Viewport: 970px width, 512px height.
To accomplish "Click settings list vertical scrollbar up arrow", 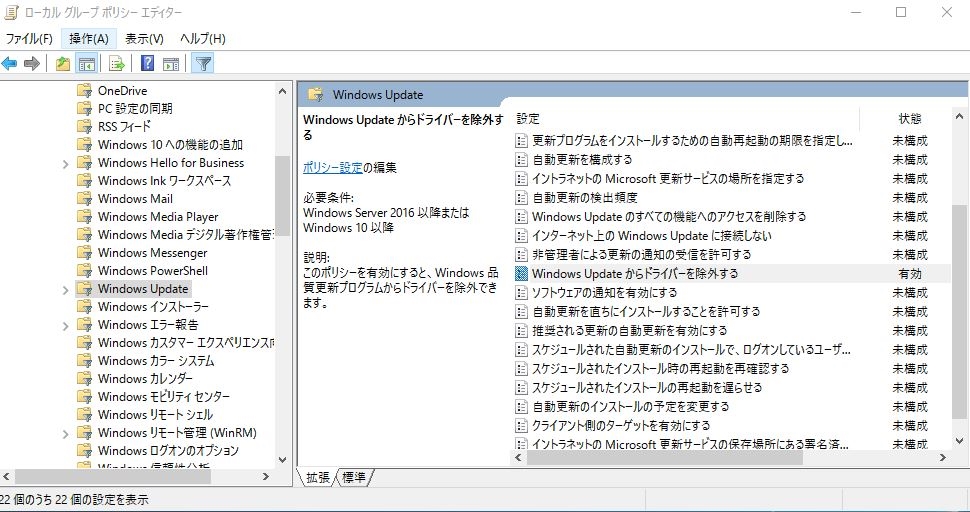I will click(x=959, y=117).
